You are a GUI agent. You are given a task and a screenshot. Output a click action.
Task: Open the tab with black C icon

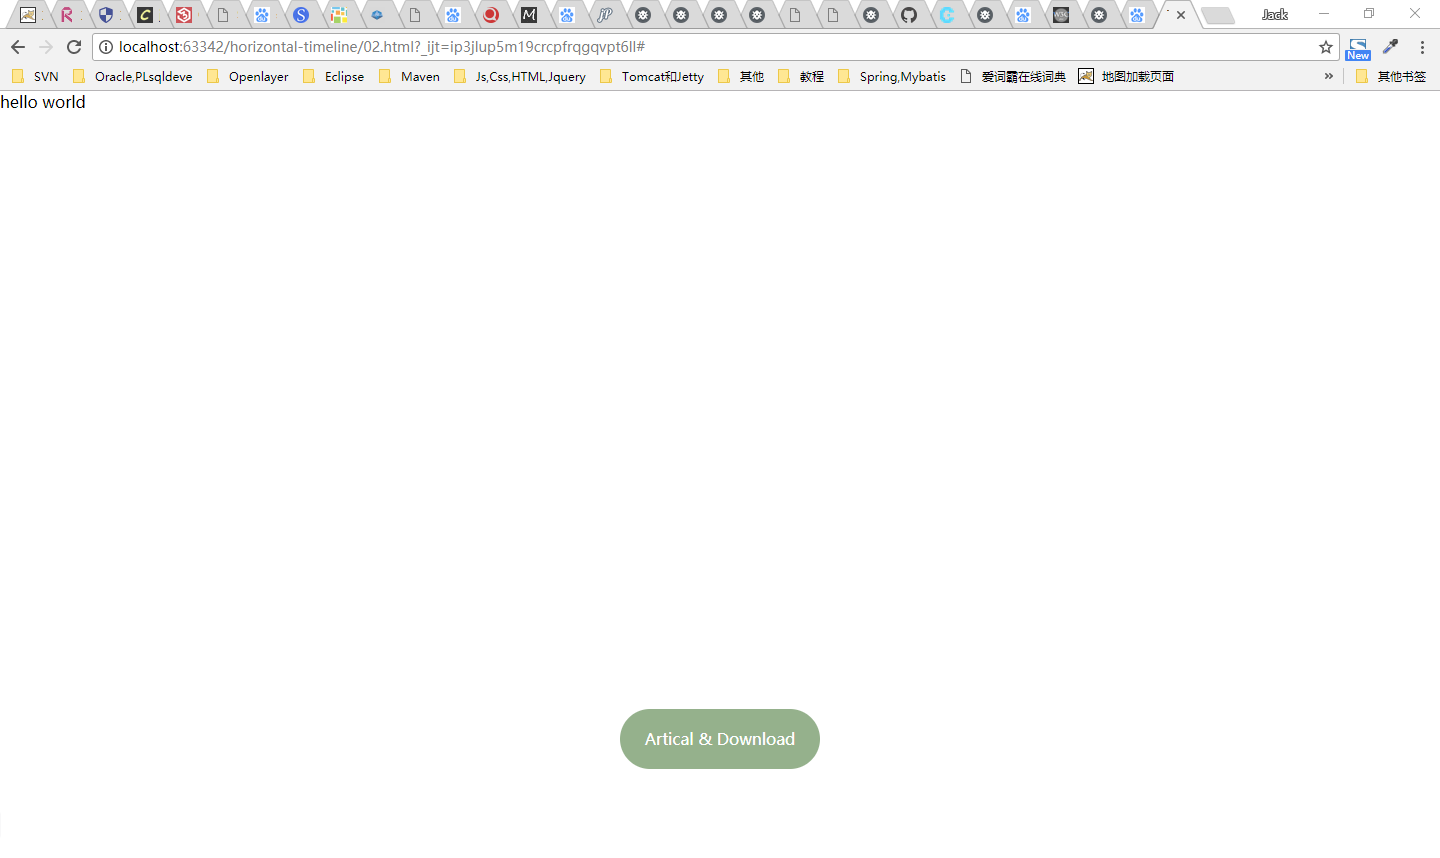point(145,15)
